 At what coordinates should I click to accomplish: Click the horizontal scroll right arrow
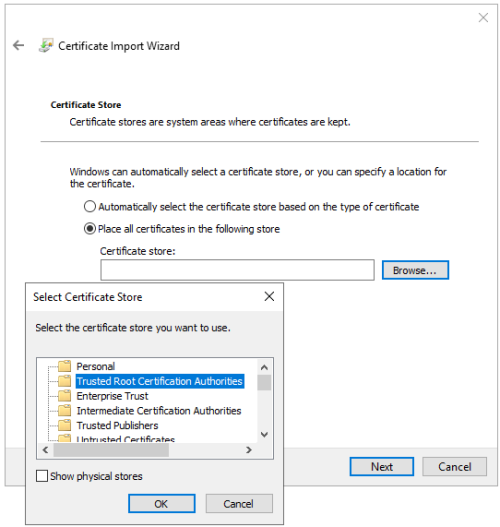[x=249, y=450]
